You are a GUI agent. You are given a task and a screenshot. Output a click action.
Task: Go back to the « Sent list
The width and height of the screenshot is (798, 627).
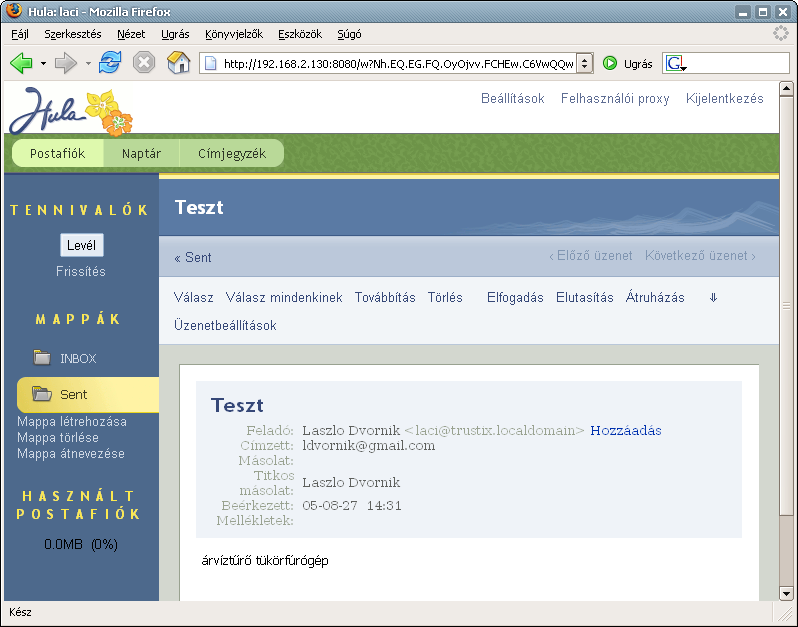click(192, 258)
